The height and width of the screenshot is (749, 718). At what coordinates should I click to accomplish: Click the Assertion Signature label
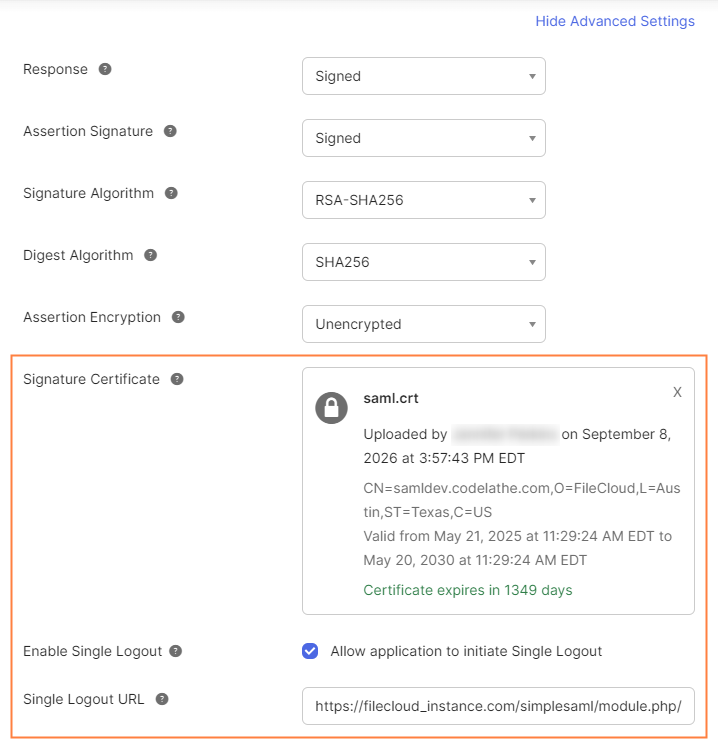point(88,131)
